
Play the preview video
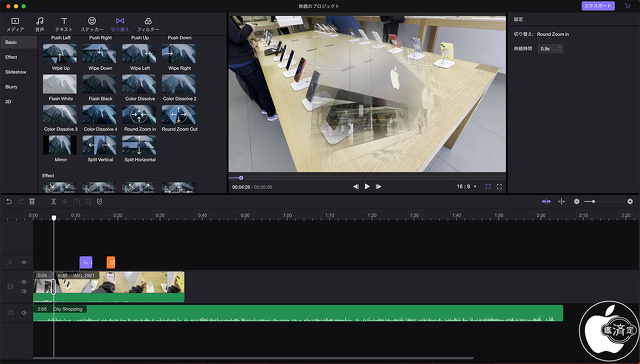pyautogui.click(x=367, y=186)
